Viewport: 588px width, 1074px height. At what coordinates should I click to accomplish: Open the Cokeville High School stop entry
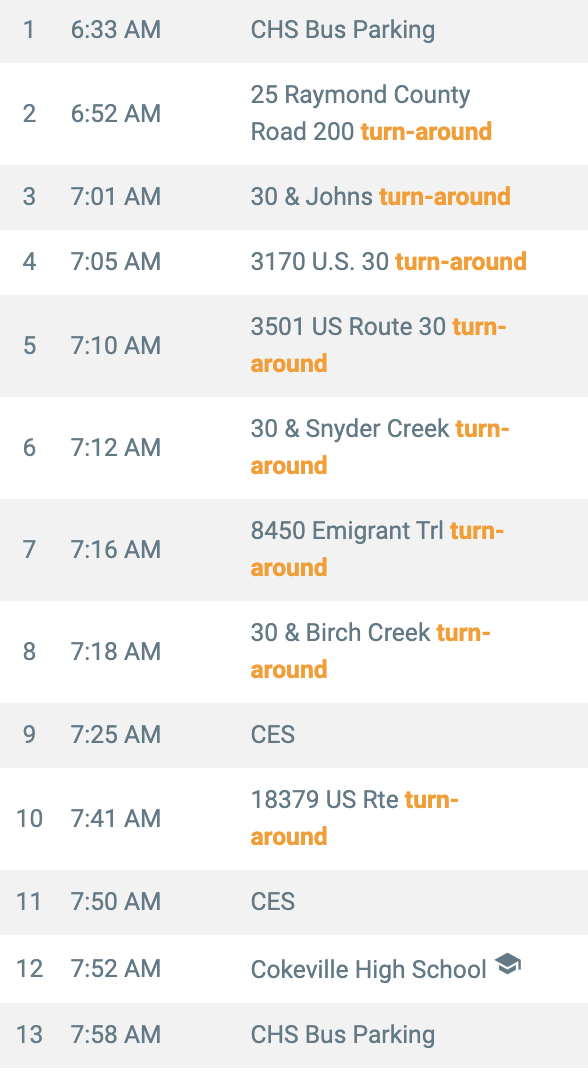click(294, 969)
